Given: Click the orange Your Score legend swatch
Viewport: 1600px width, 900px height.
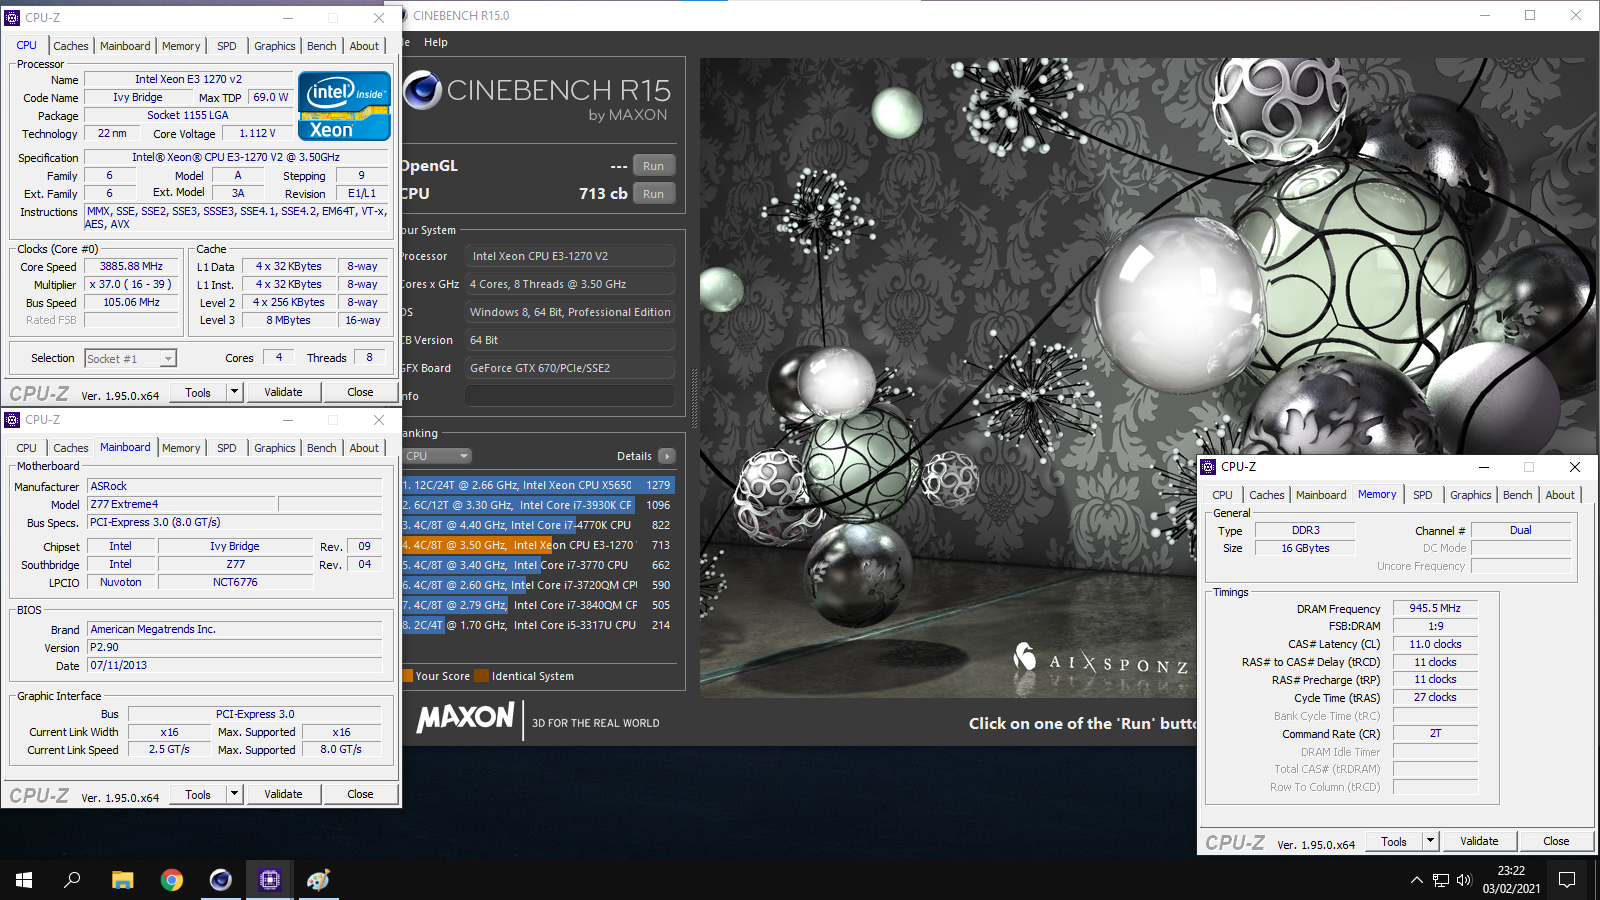Looking at the screenshot, I should click(407, 676).
